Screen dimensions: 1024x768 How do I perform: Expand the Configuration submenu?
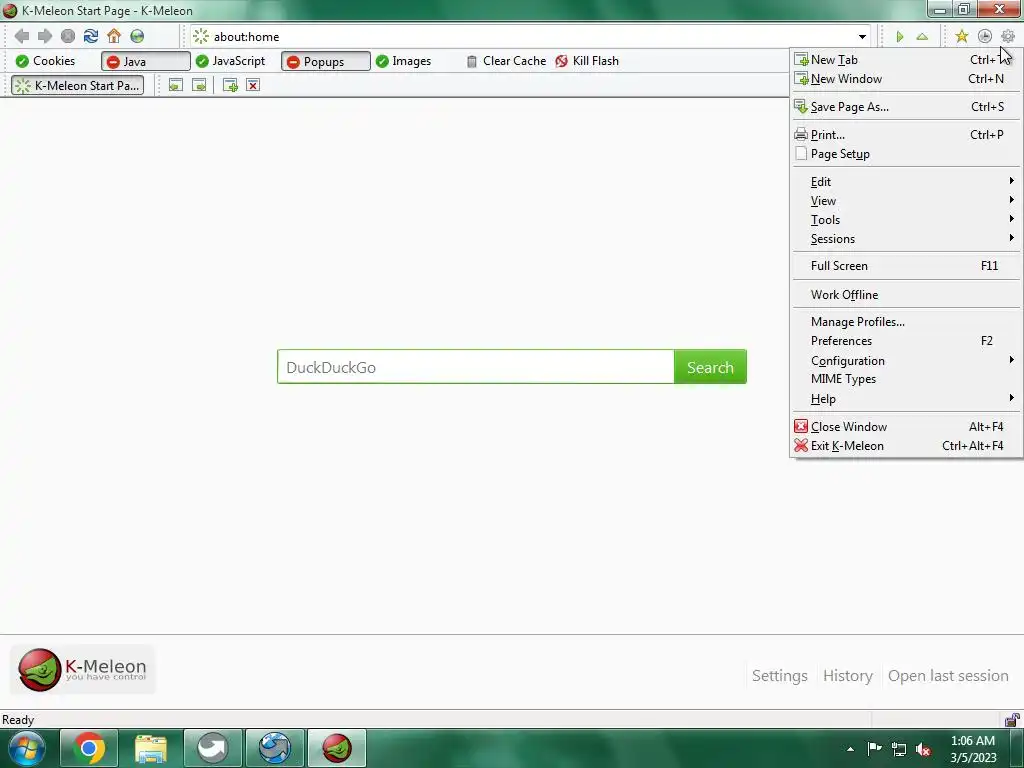(x=906, y=360)
